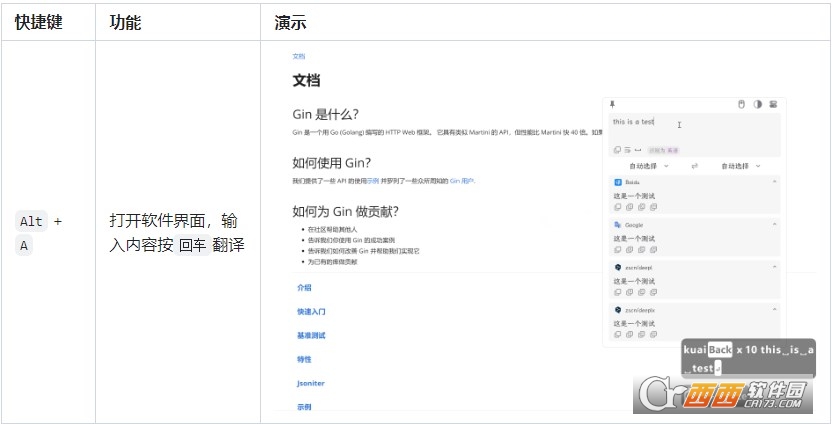Click the bullet 在社区帮助其他人
Screen dimensions: 833x424
[x=333, y=230]
